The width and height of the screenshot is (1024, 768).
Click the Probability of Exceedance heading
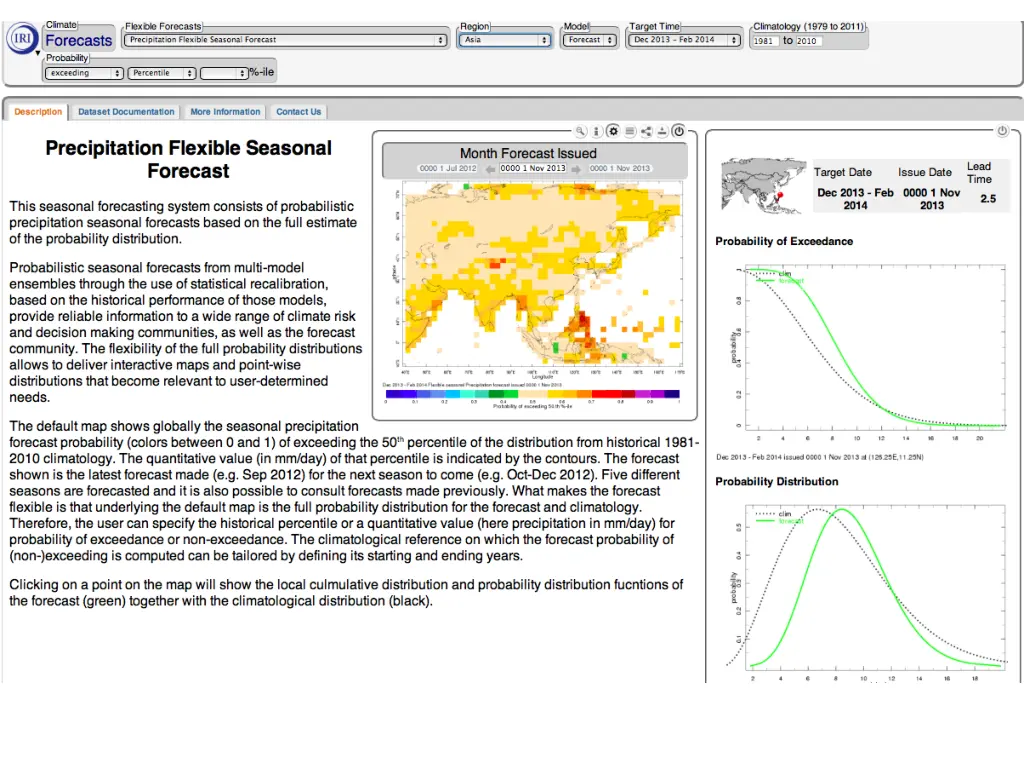point(784,242)
